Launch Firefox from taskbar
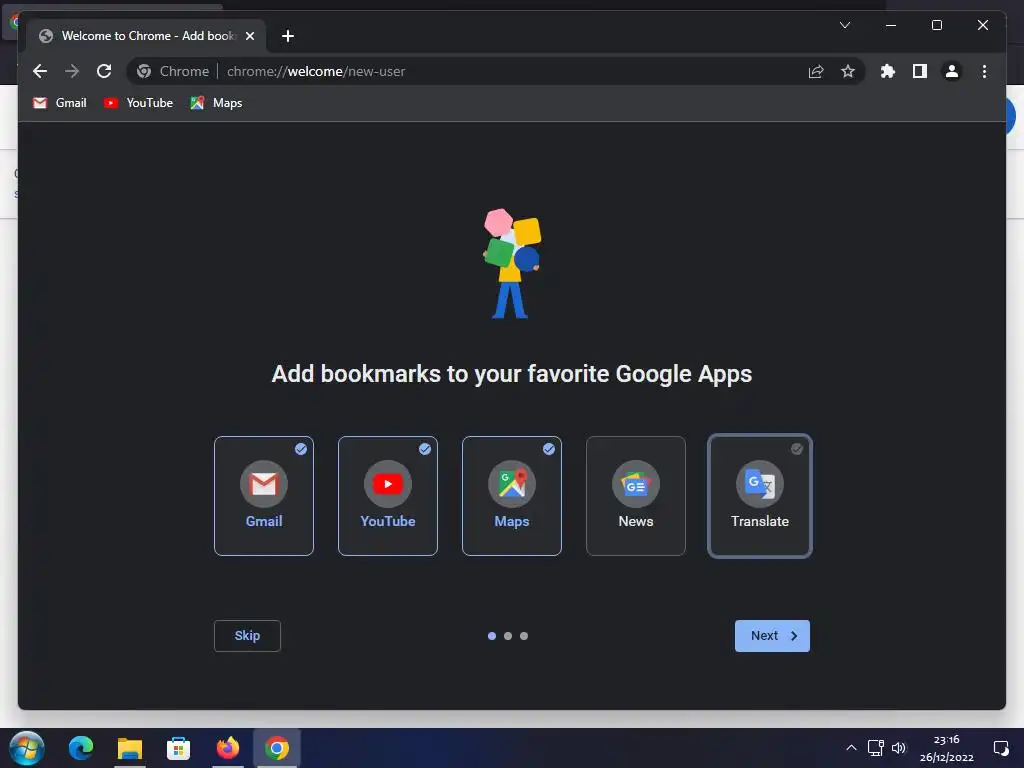The height and width of the screenshot is (768, 1024). tap(227, 748)
